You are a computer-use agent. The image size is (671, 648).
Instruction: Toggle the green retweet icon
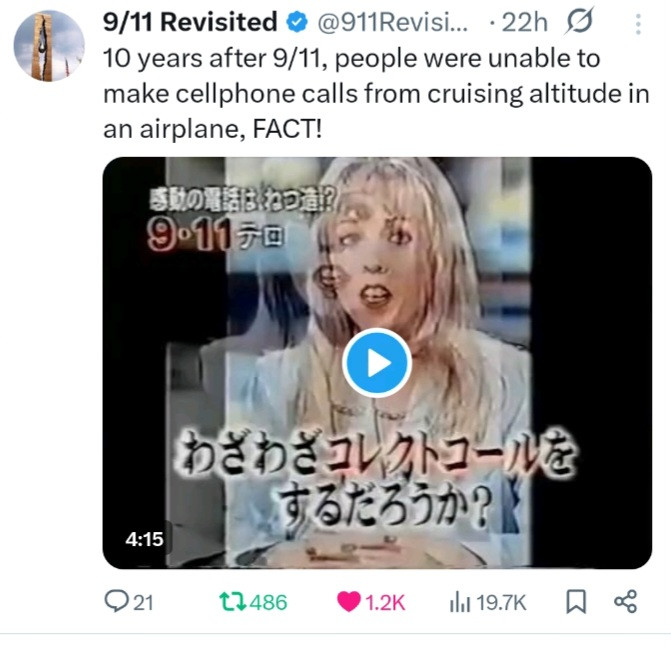tap(232, 601)
